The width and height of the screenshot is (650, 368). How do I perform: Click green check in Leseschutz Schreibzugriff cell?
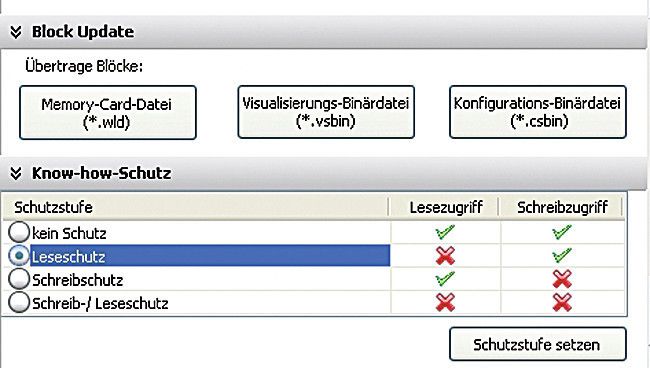(x=562, y=255)
